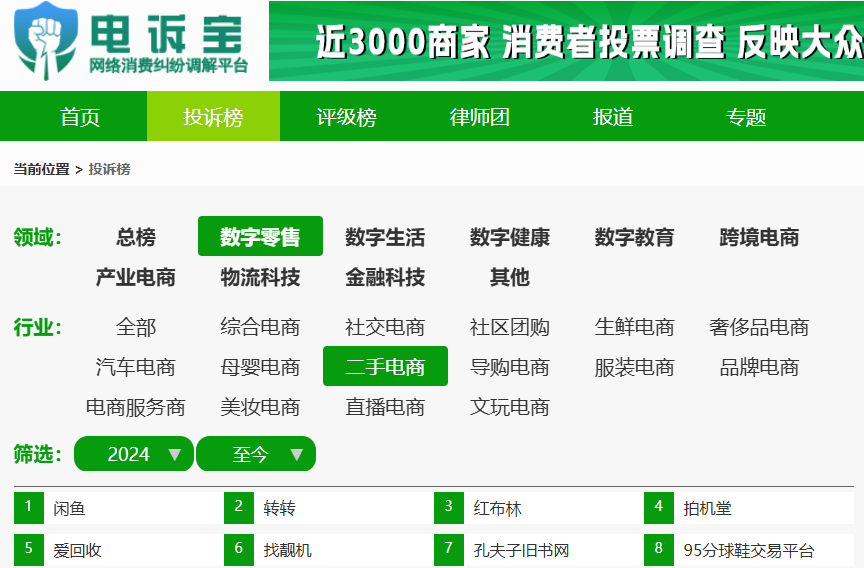
Task: Click the 电诉宝 shield fist logo
Action: click(45, 41)
